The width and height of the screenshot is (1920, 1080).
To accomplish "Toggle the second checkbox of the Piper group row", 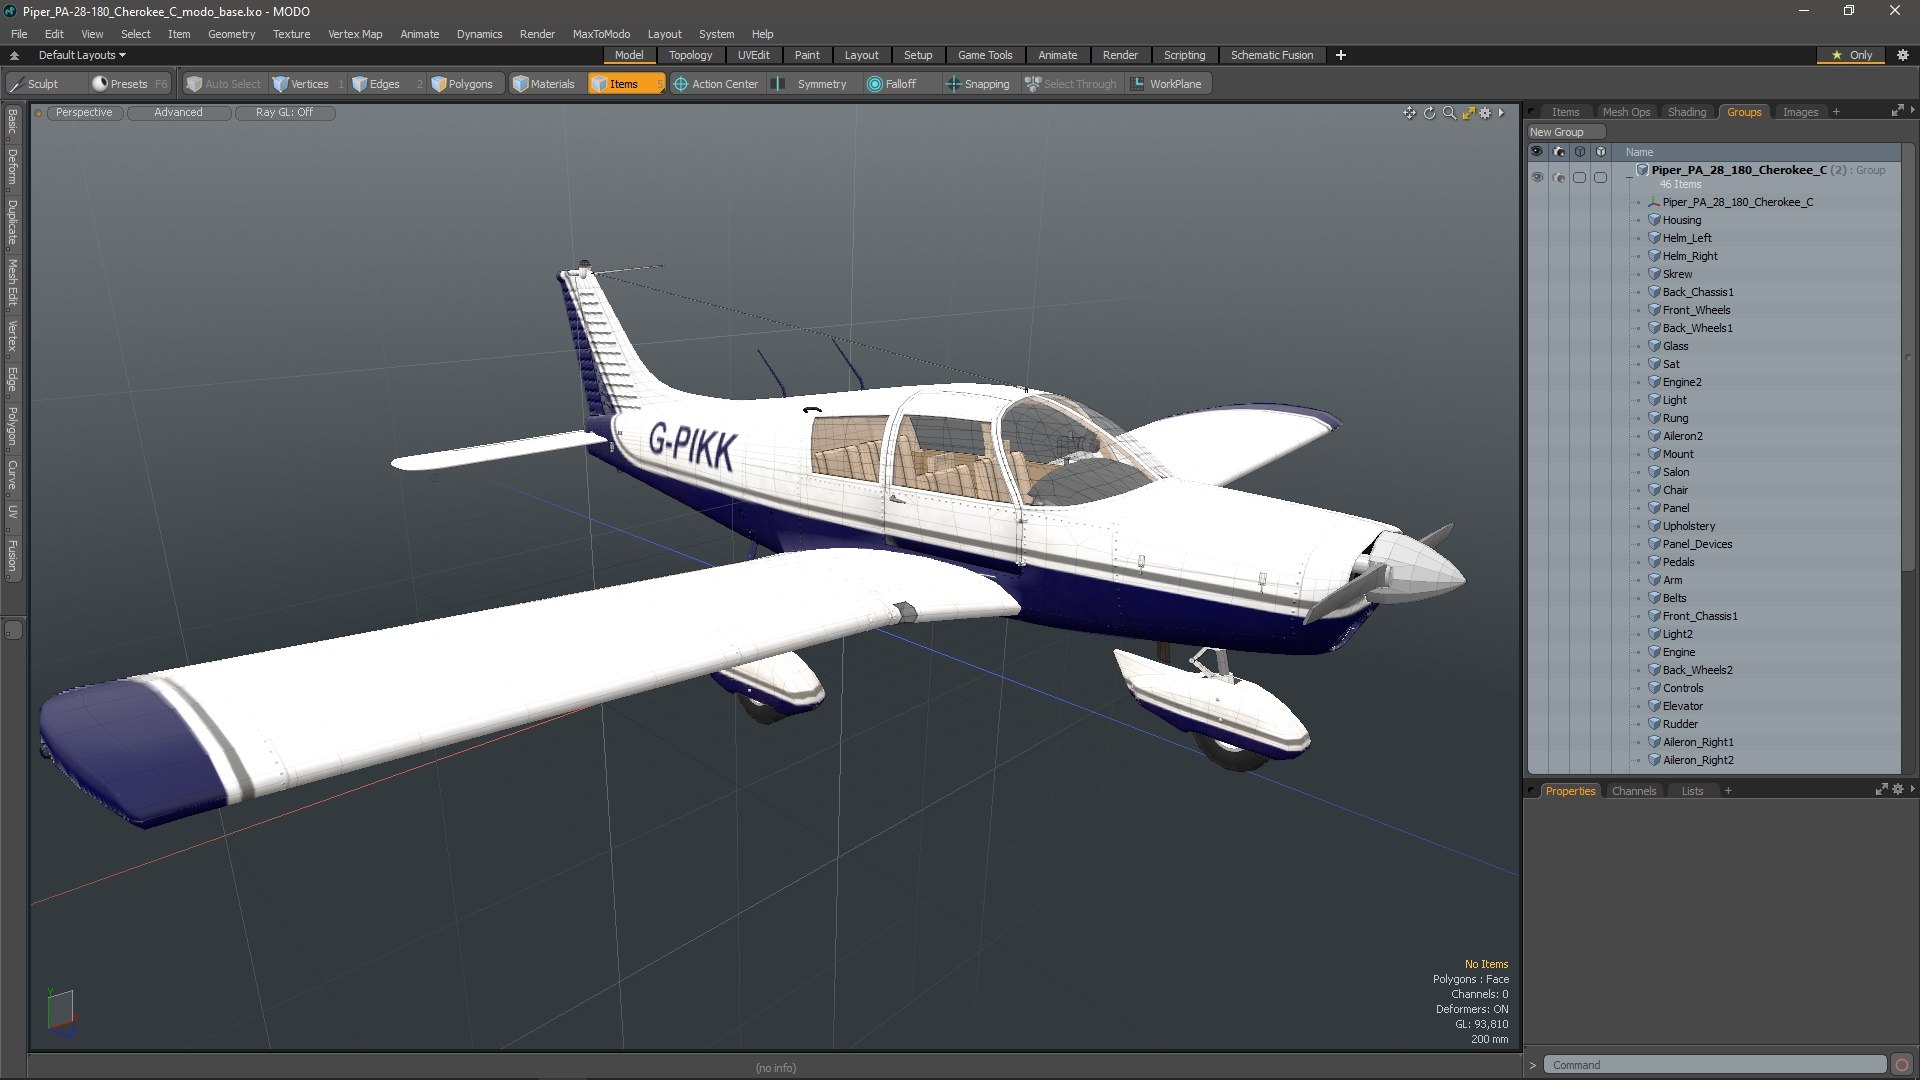I will pyautogui.click(x=1600, y=177).
